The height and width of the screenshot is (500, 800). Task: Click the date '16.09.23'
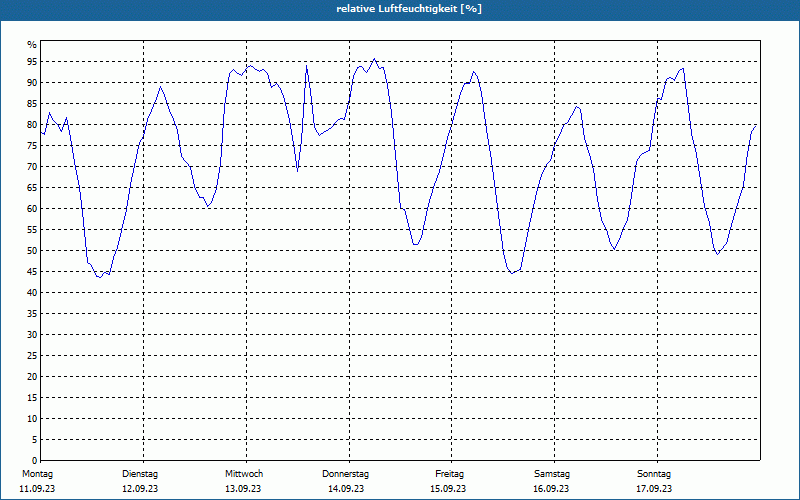[x=551, y=489]
